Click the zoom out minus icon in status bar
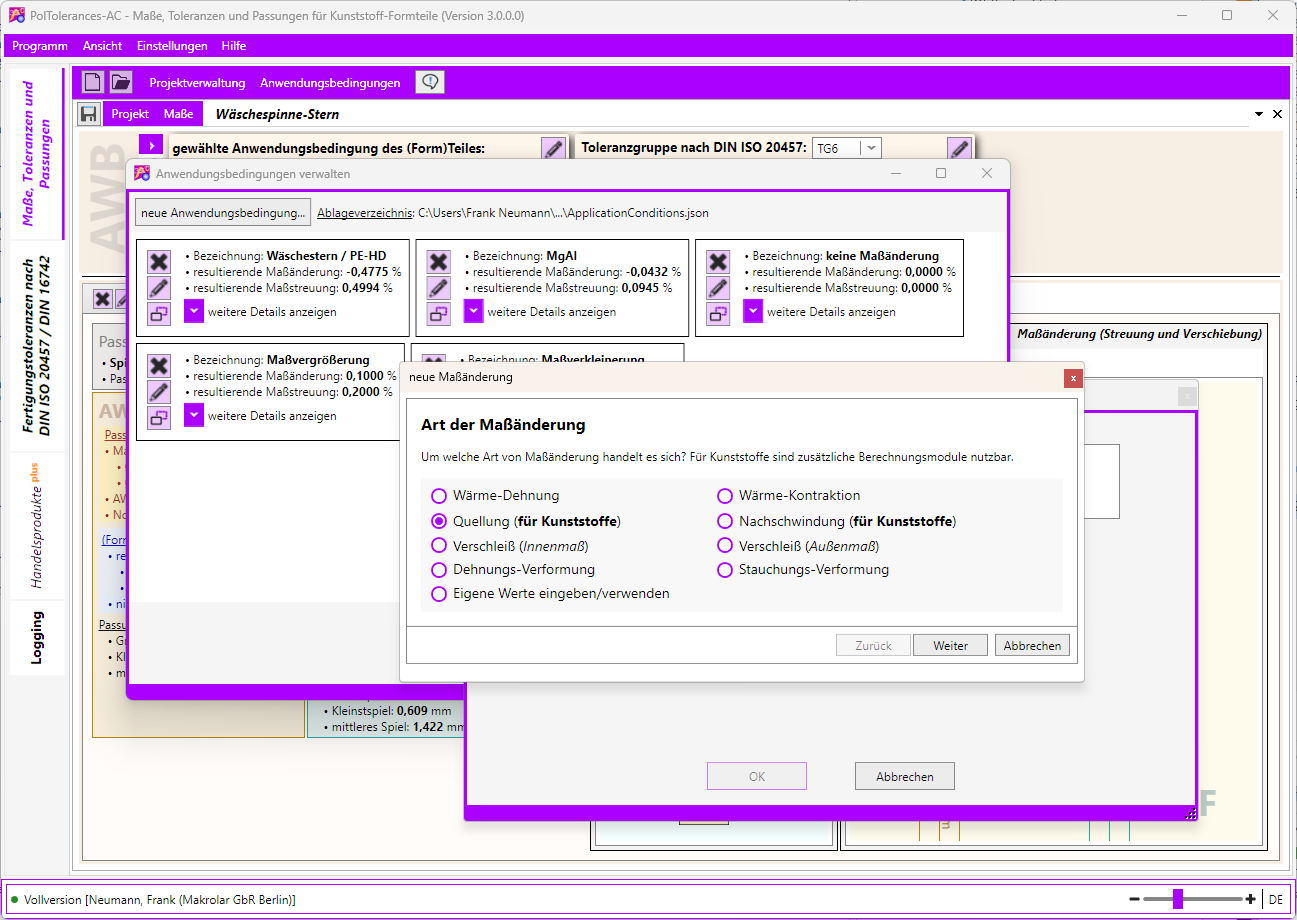1297x920 pixels. 1135,899
